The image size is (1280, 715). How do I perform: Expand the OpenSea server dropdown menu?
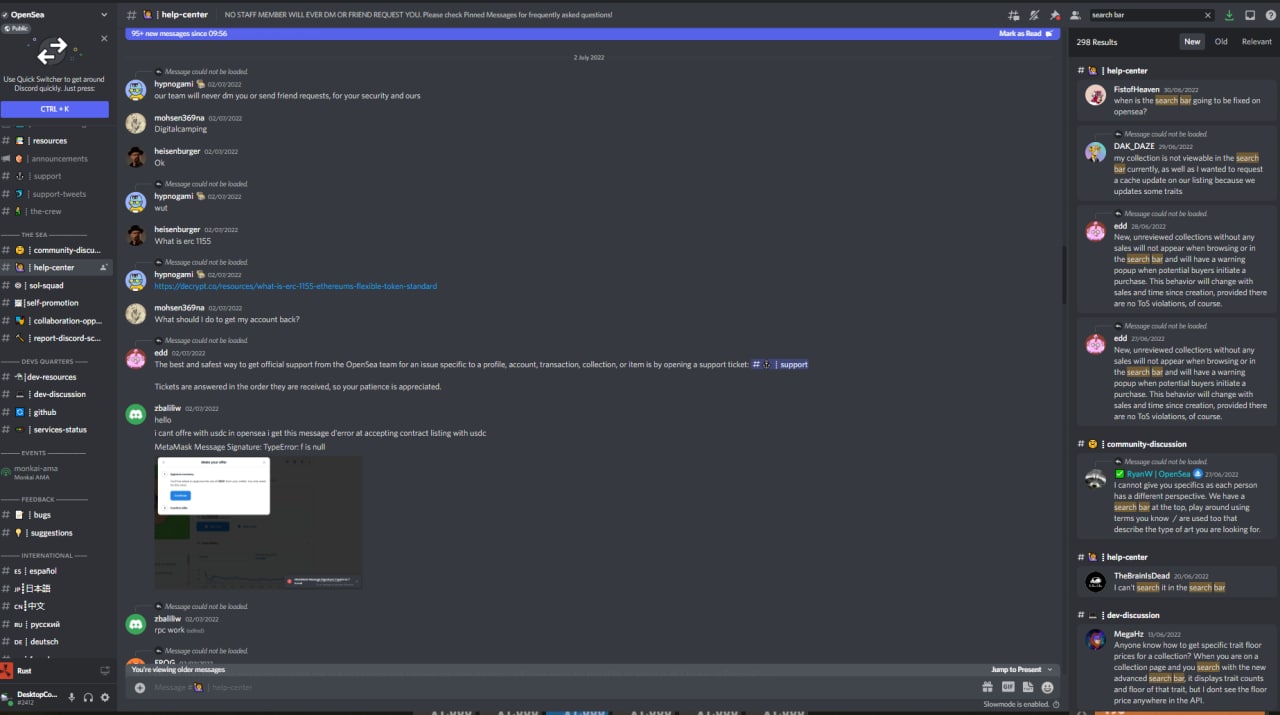click(104, 15)
